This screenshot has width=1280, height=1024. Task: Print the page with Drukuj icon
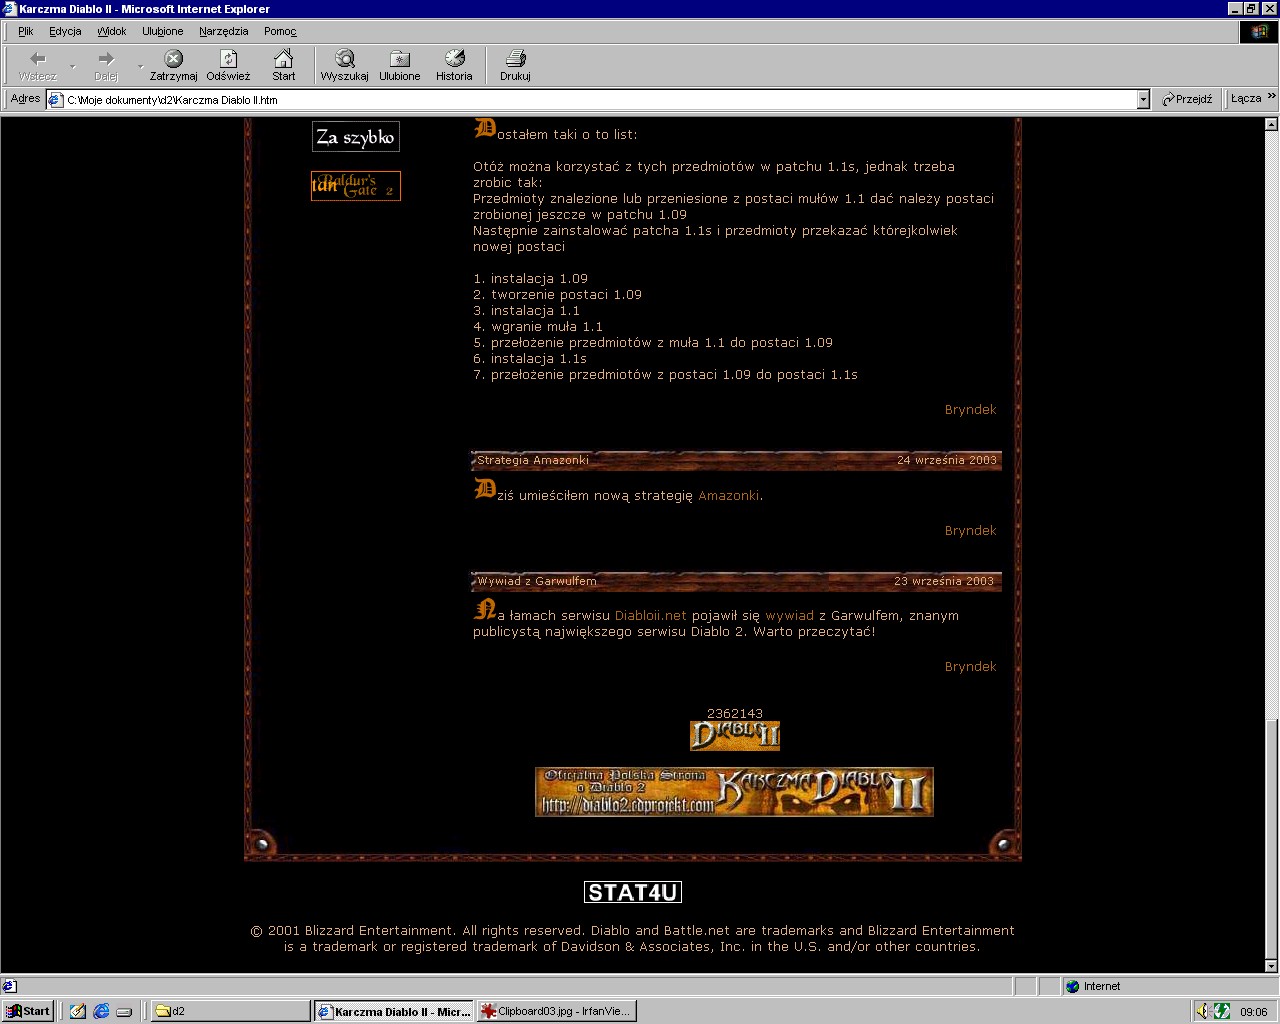click(515, 64)
